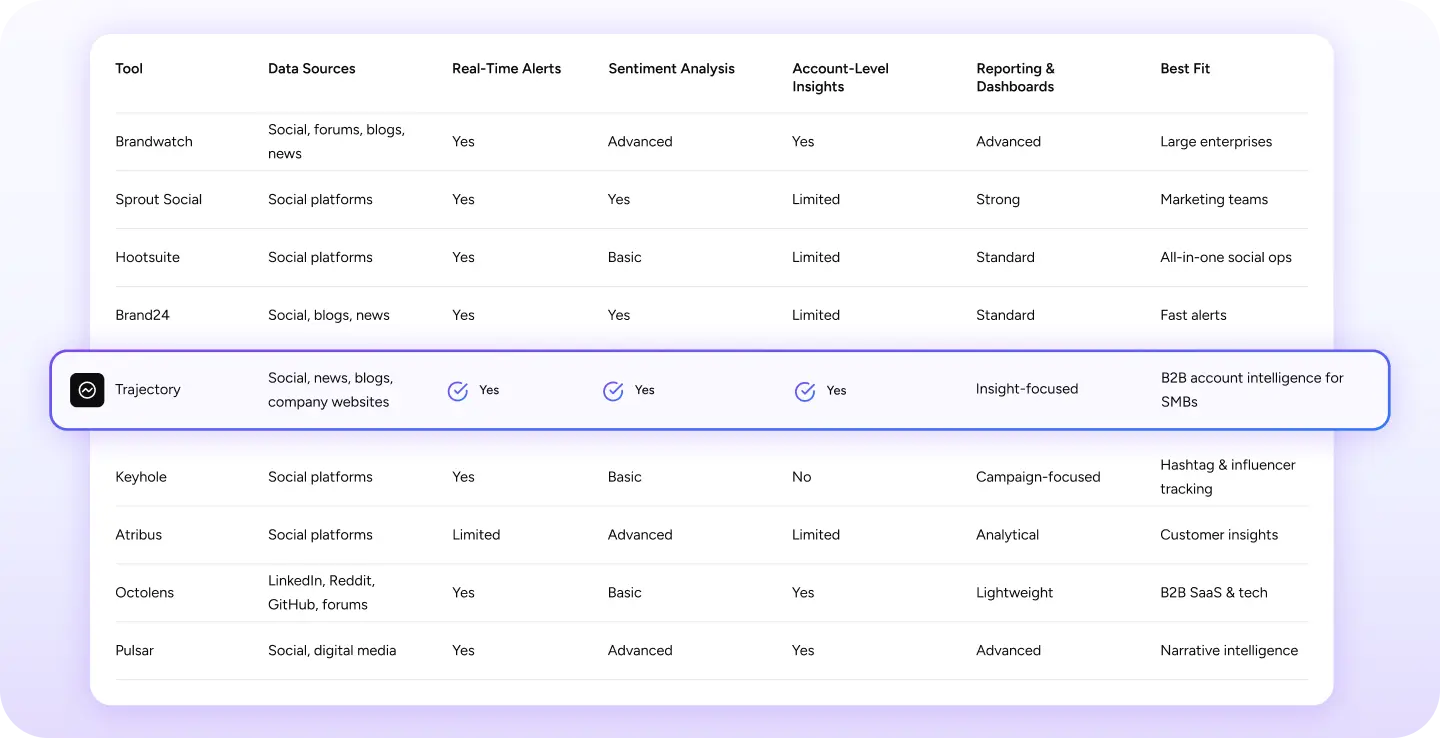Click the "Hootsuite" tool name
The width and height of the screenshot is (1440, 738).
(x=148, y=258)
